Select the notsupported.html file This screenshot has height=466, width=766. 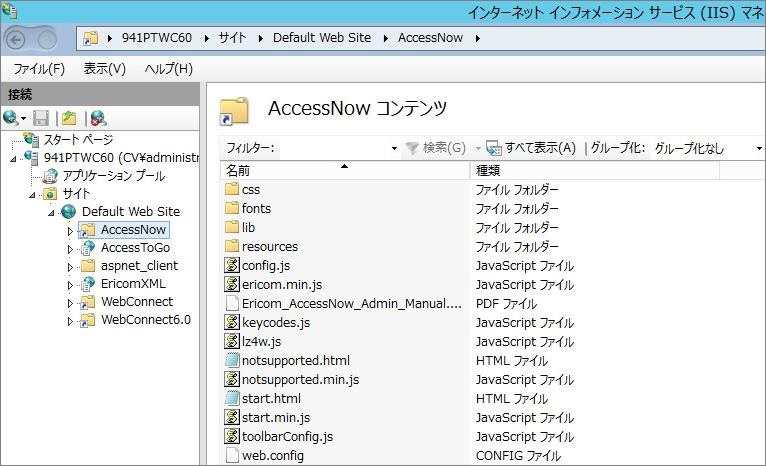[295, 361]
